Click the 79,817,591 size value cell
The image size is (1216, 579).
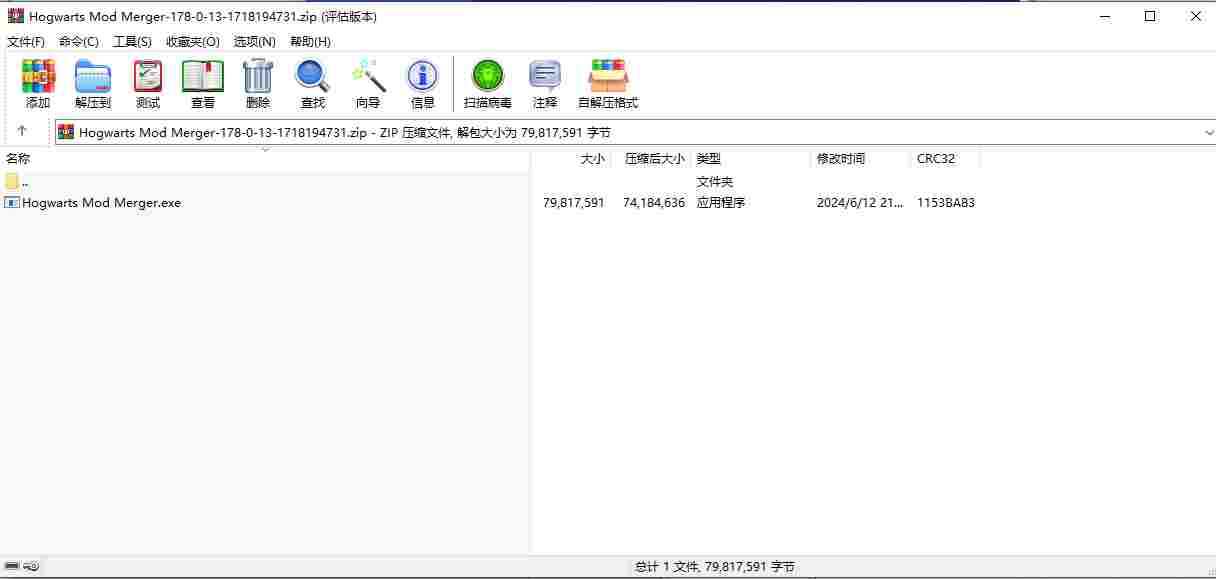point(574,202)
